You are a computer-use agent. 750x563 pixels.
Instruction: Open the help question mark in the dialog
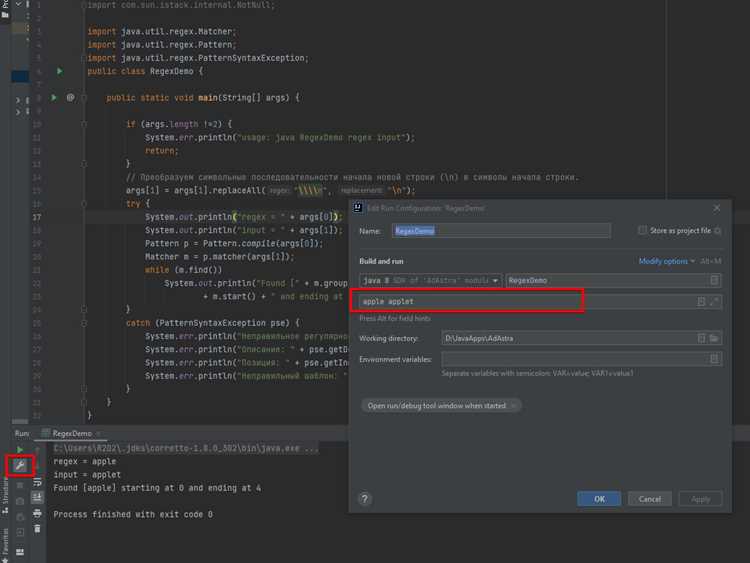click(x=364, y=499)
